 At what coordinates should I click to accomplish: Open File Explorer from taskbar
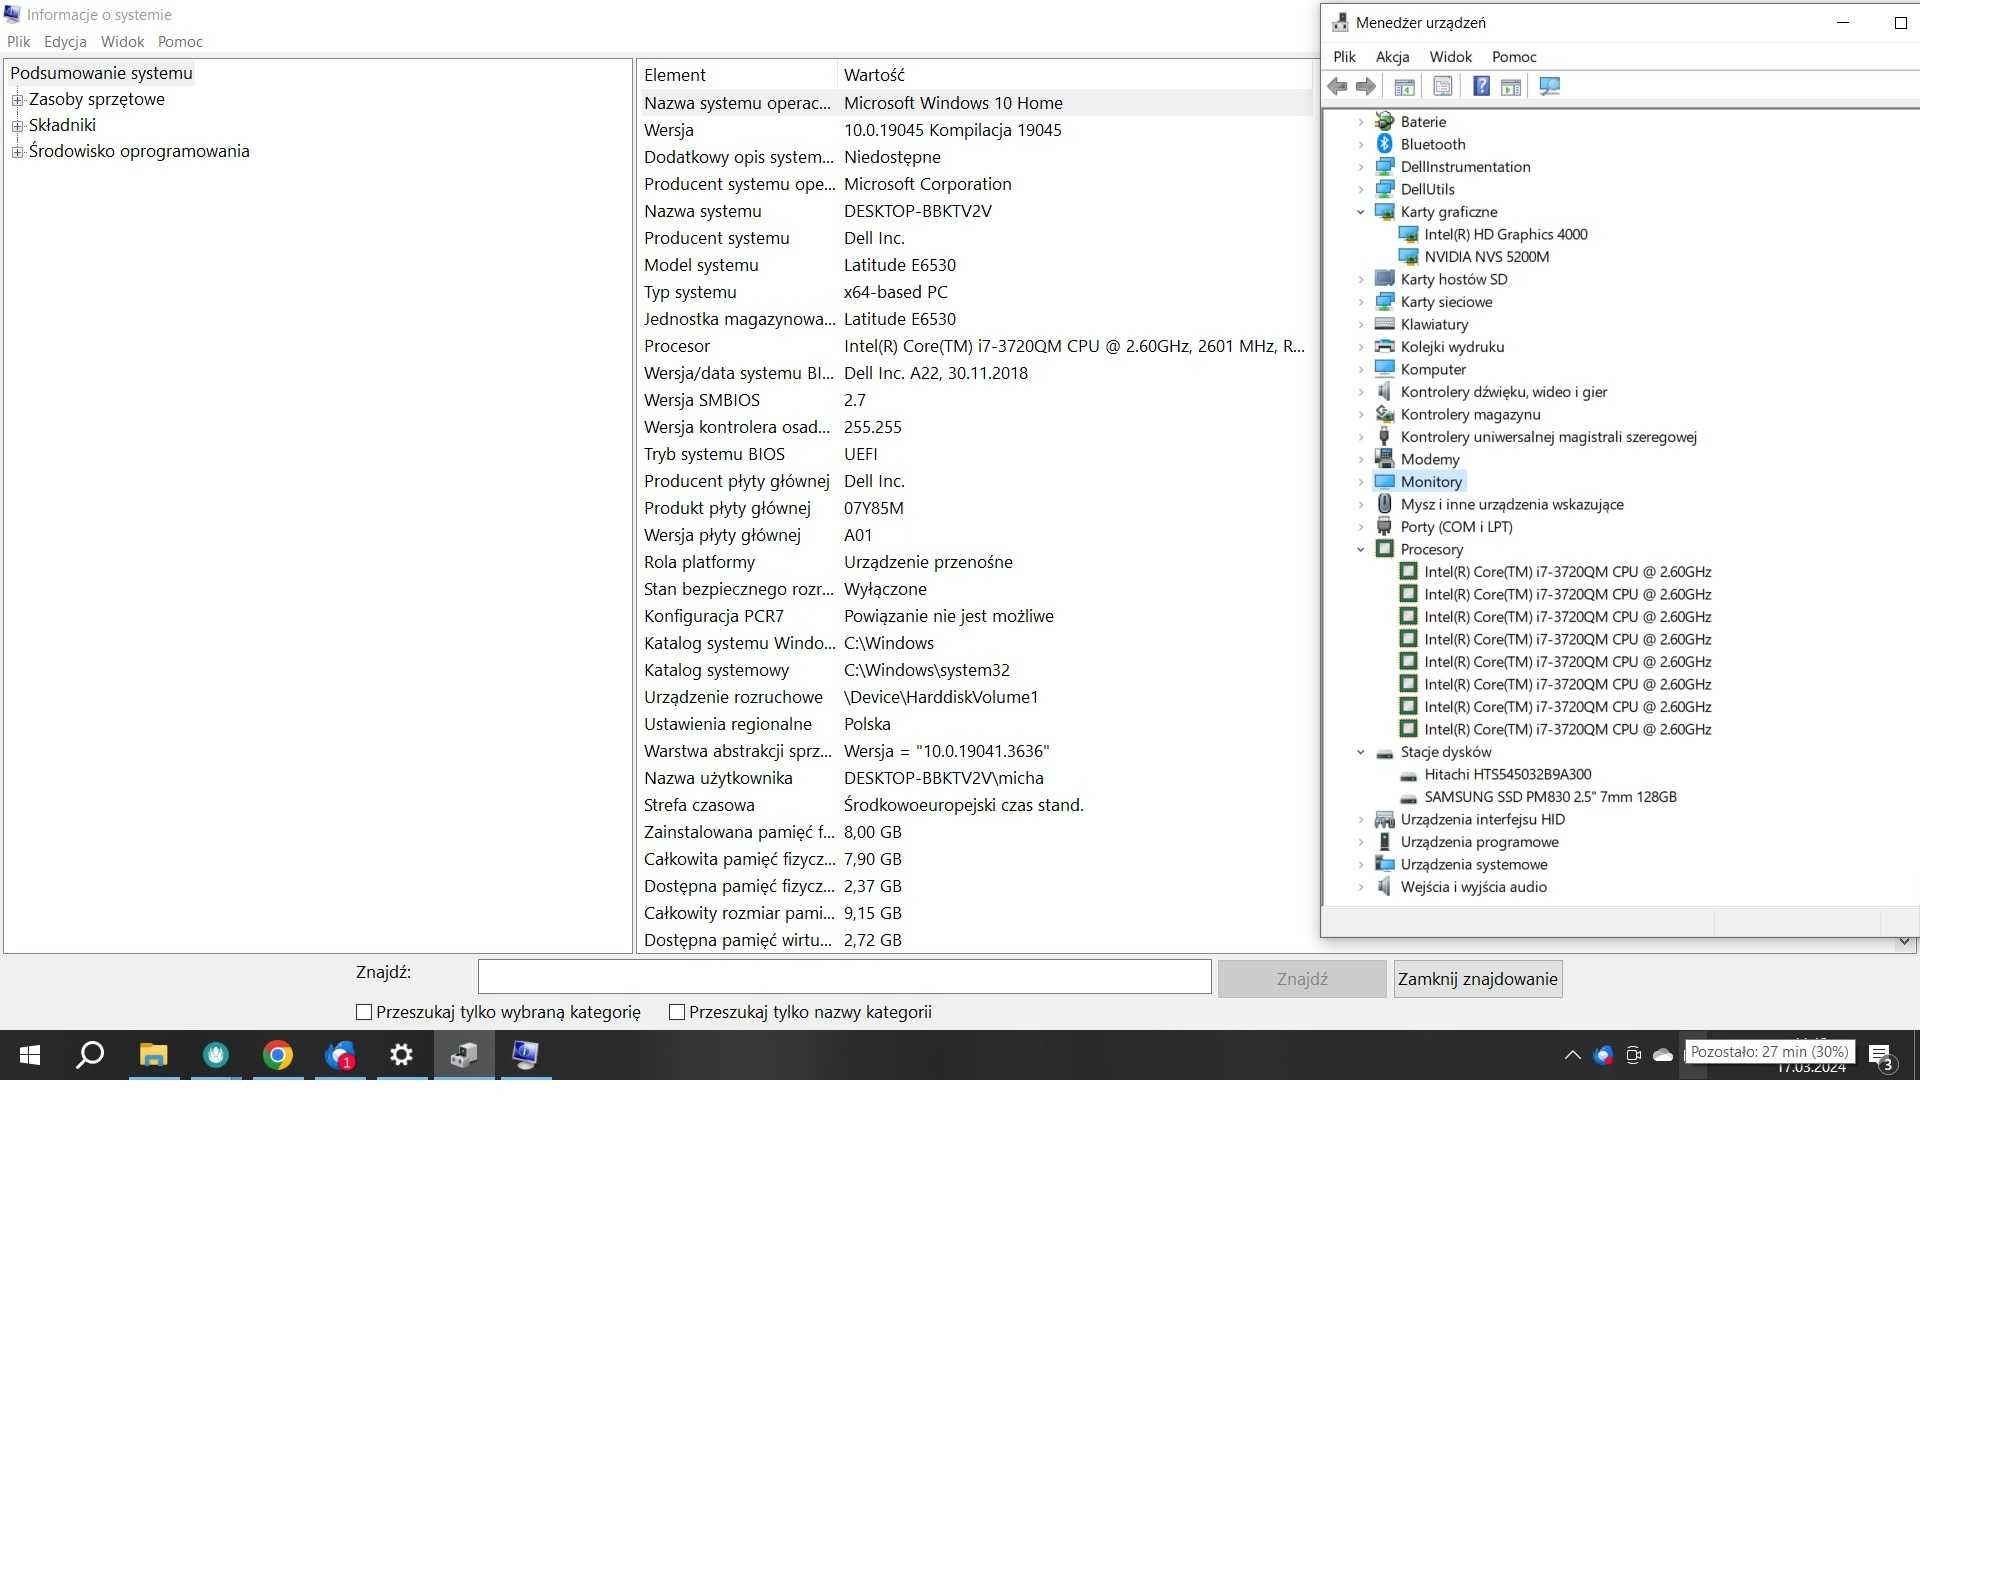click(x=153, y=1055)
